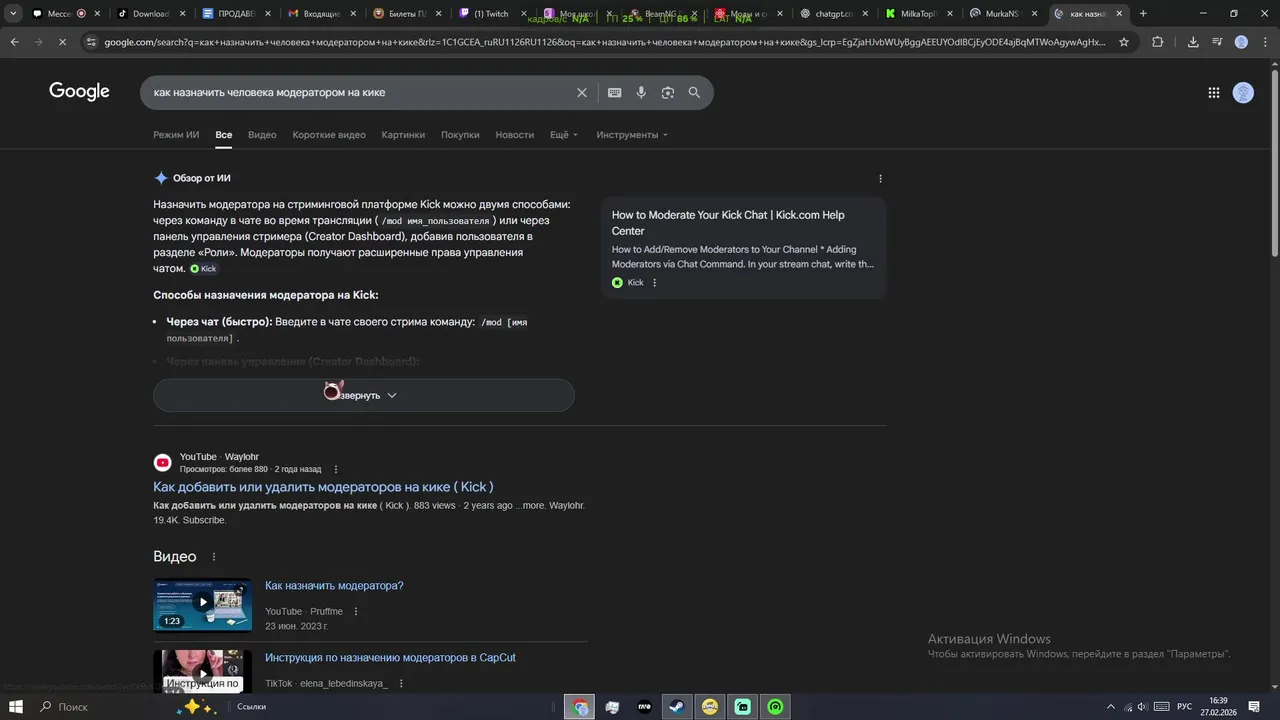Screen dimensions: 1280x720
Task: Click the inline Kick source chip
Action: click(x=203, y=269)
